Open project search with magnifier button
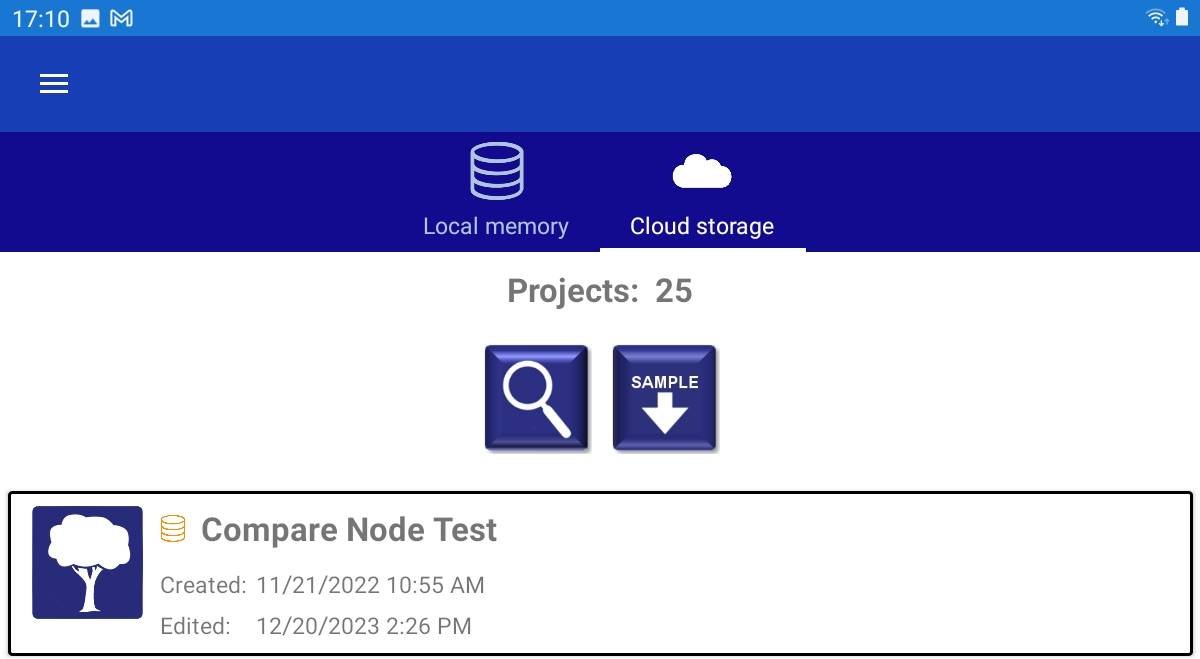Viewport: 1200px width, 659px height. coord(537,398)
